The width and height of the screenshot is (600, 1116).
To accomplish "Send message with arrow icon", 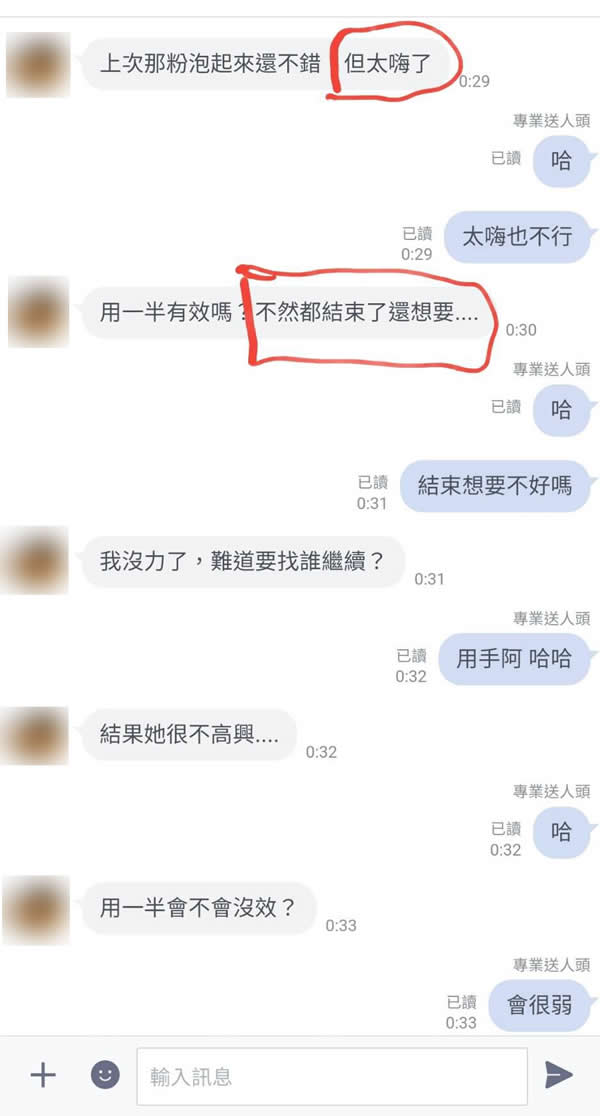I will (559, 1075).
